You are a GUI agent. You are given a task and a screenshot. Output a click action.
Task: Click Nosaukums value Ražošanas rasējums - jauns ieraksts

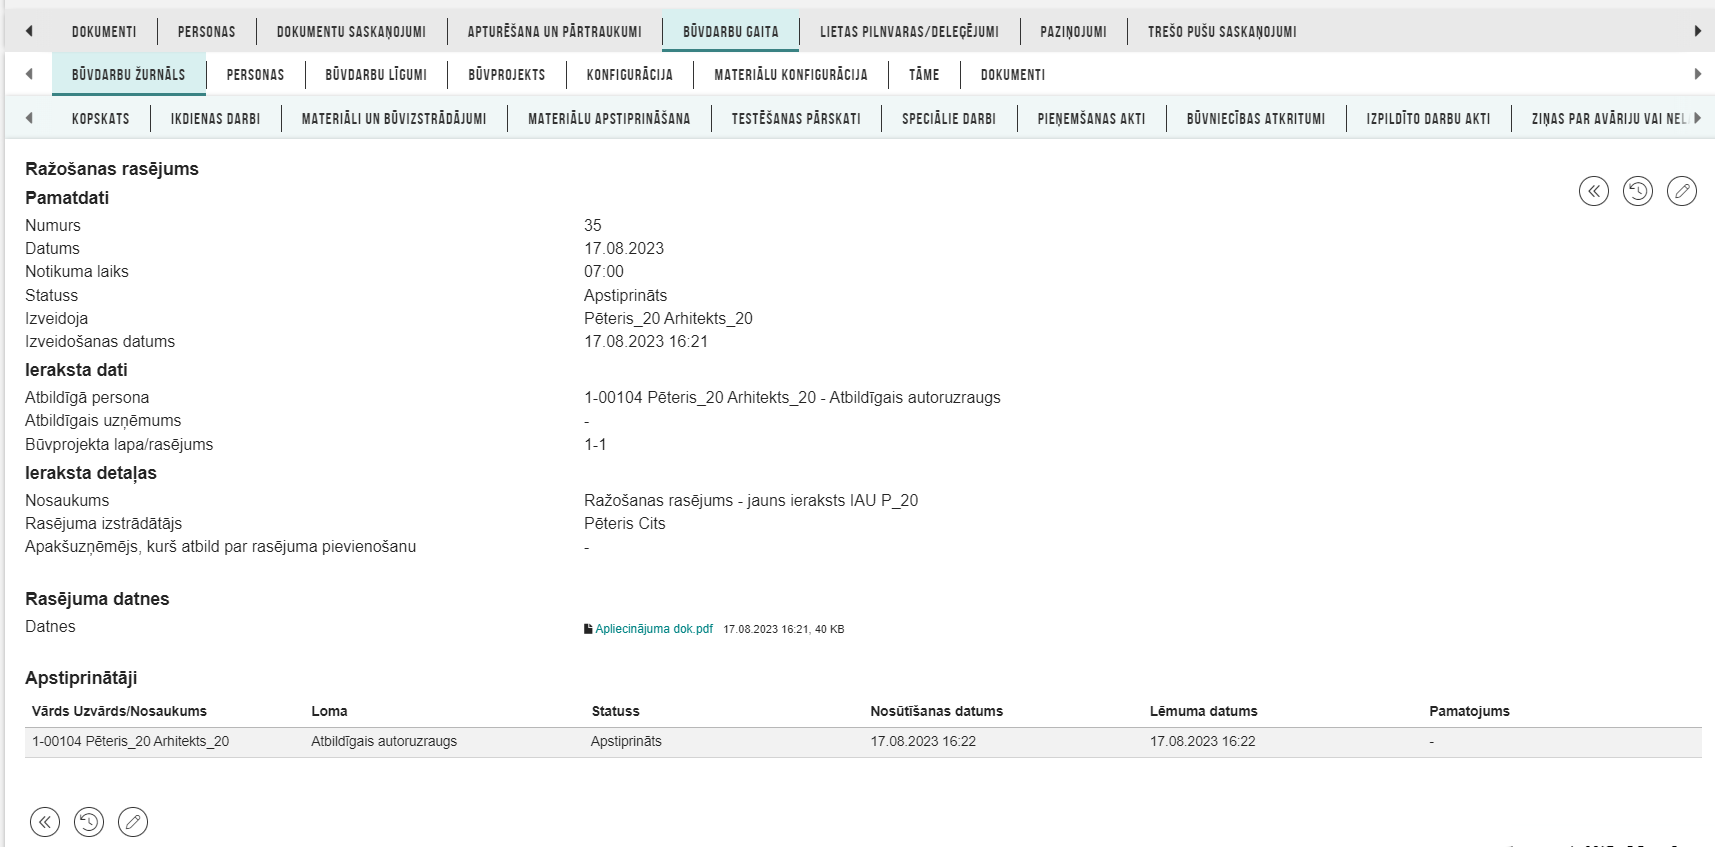pyautogui.click(x=751, y=500)
